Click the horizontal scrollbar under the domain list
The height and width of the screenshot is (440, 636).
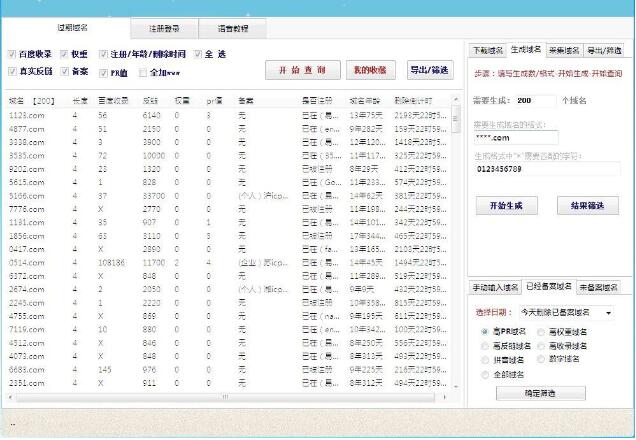click(x=225, y=397)
